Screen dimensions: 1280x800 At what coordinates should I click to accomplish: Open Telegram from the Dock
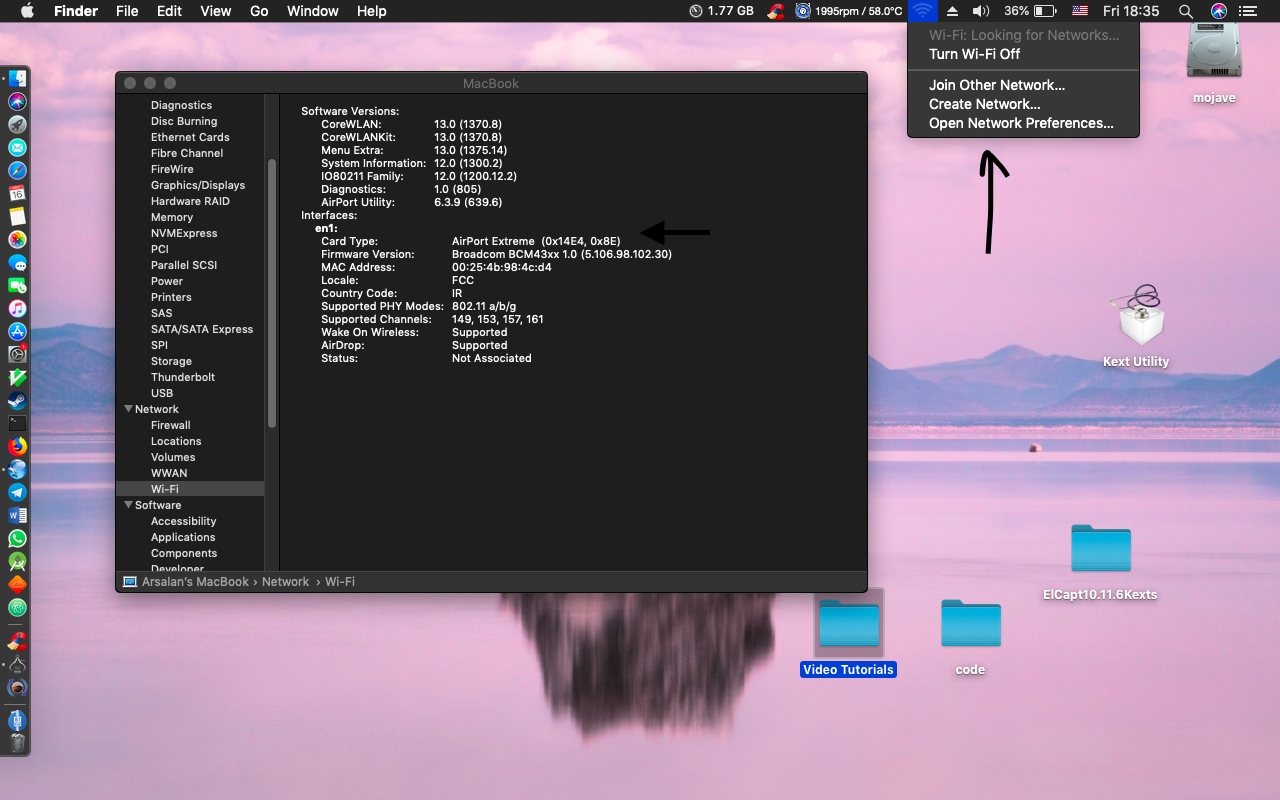(x=17, y=493)
